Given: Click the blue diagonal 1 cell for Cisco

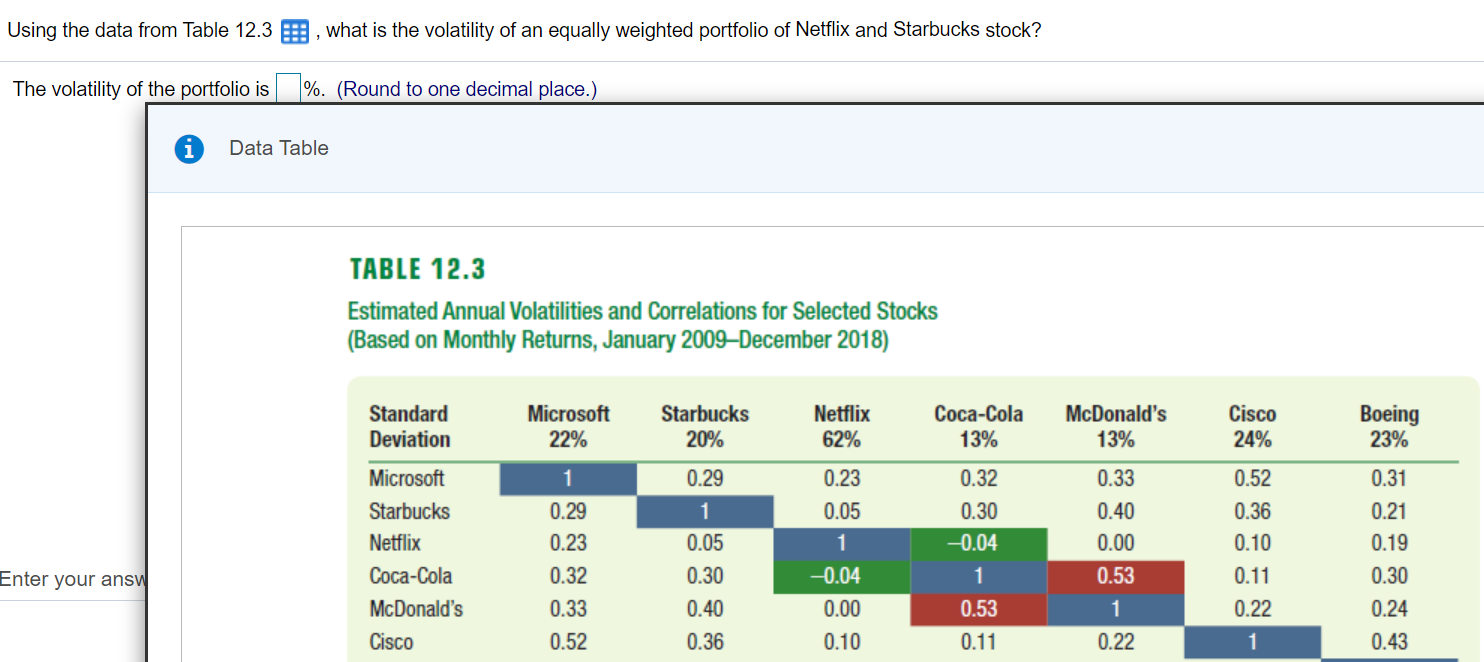Looking at the screenshot, I should point(1252,642).
